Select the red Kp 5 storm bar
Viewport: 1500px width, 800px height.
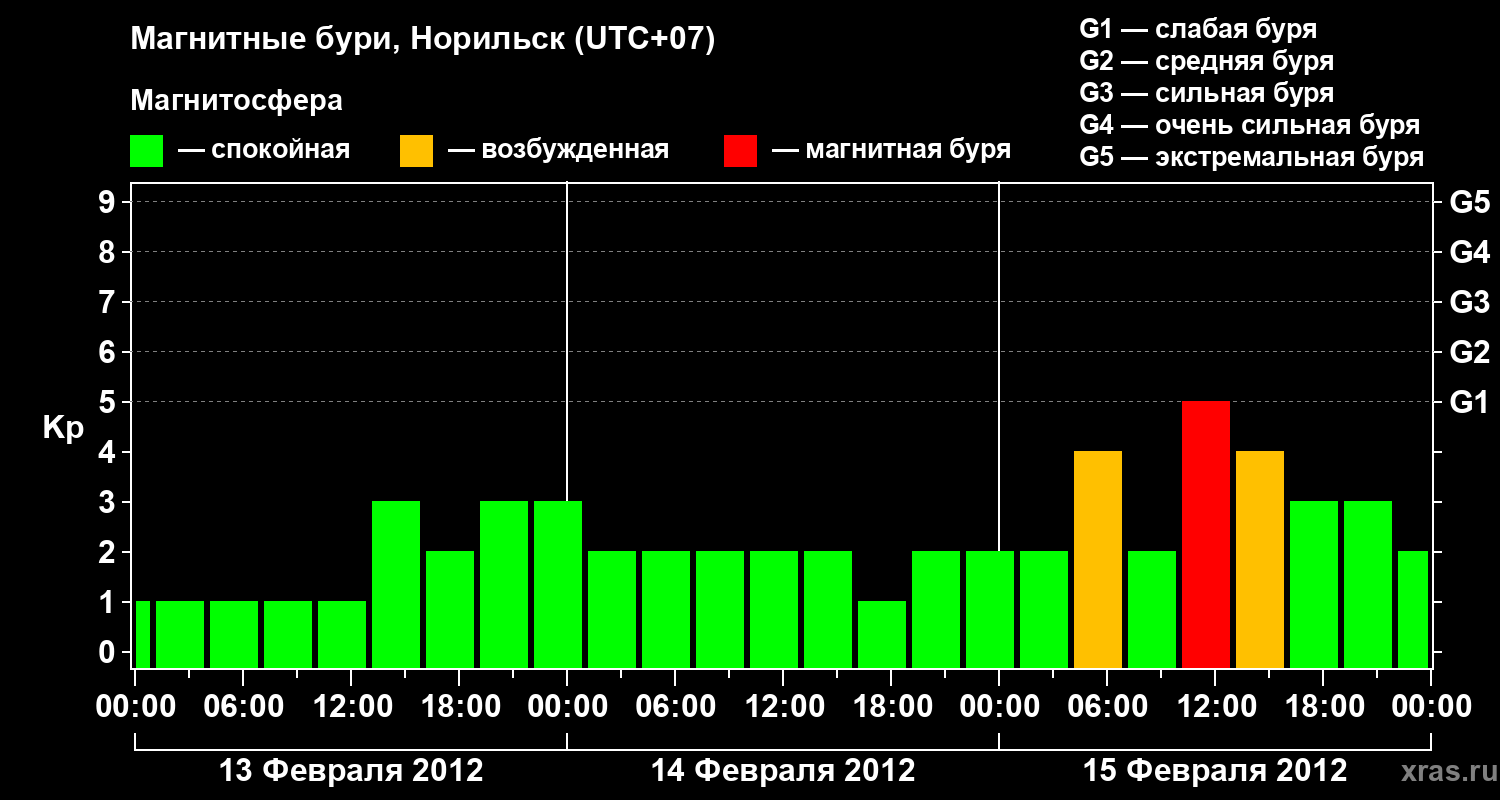1206,534
